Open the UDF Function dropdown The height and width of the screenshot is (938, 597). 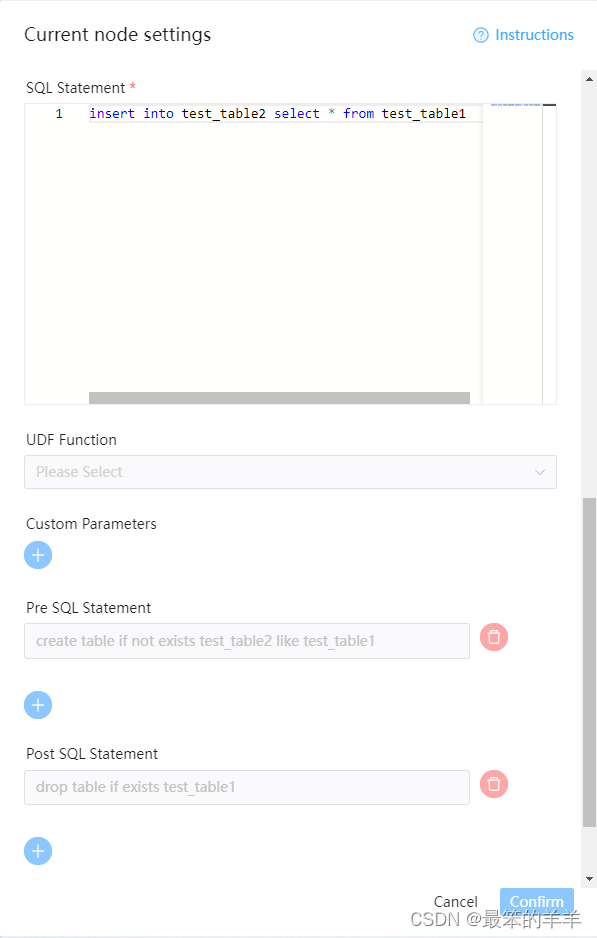click(290, 472)
